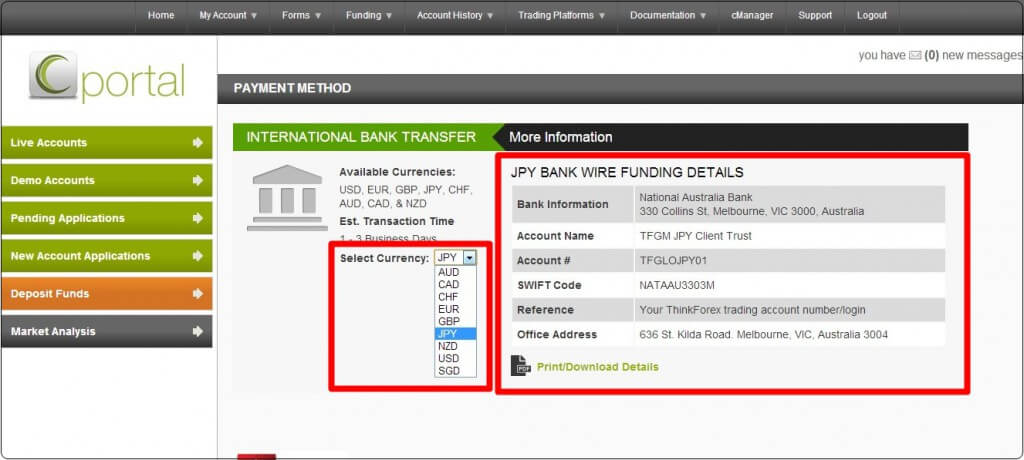Click the arrow icon on Pending Applications
This screenshot has height=460, width=1024.
tap(198, 218)
